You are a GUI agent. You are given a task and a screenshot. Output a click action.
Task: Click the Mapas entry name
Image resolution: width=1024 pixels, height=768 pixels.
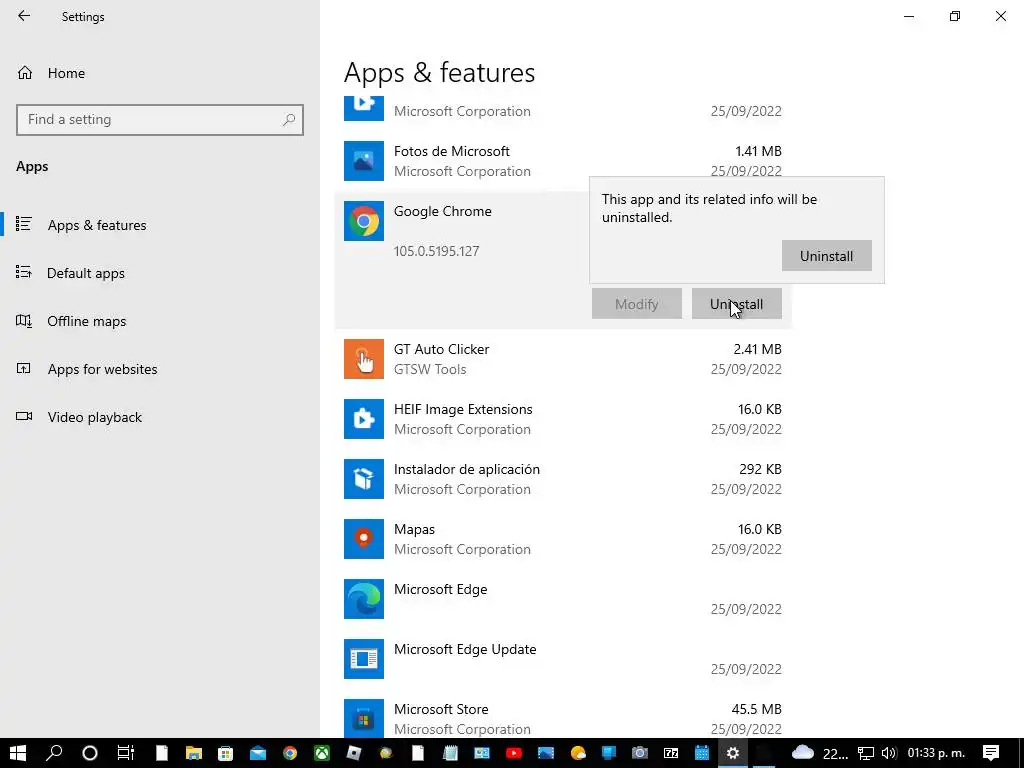click(x=414, y=529)
